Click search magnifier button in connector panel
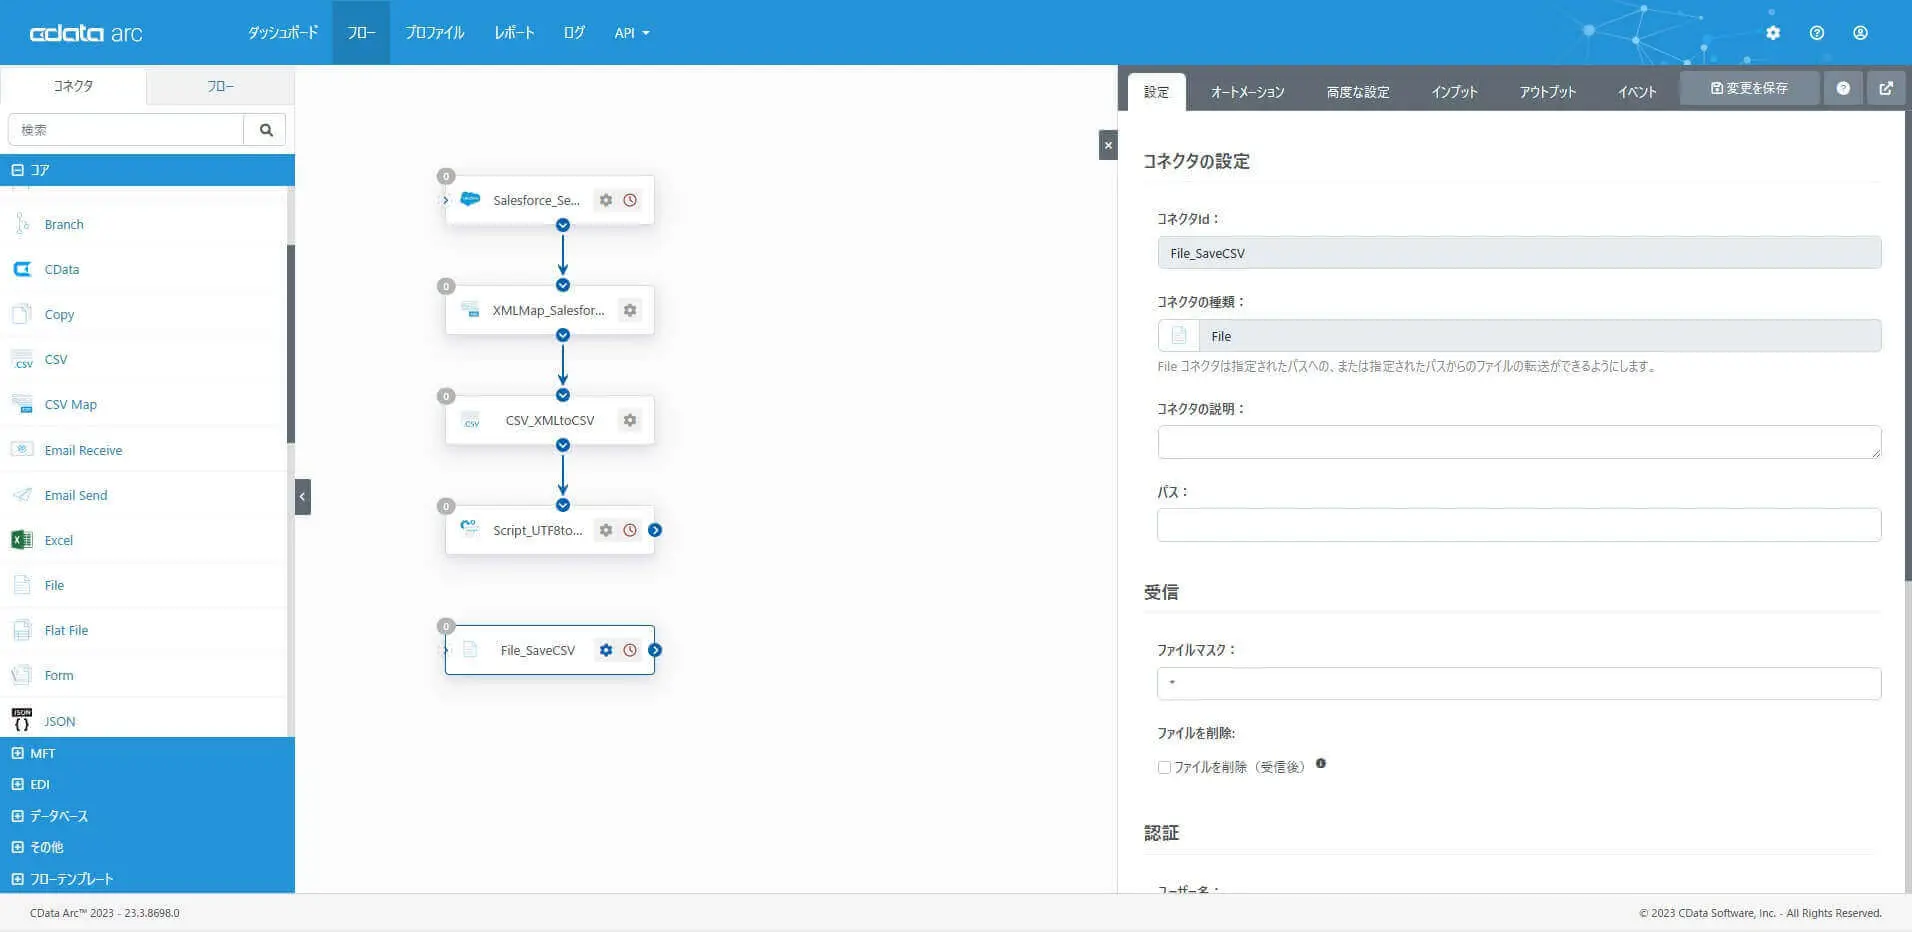 point(266,130)
